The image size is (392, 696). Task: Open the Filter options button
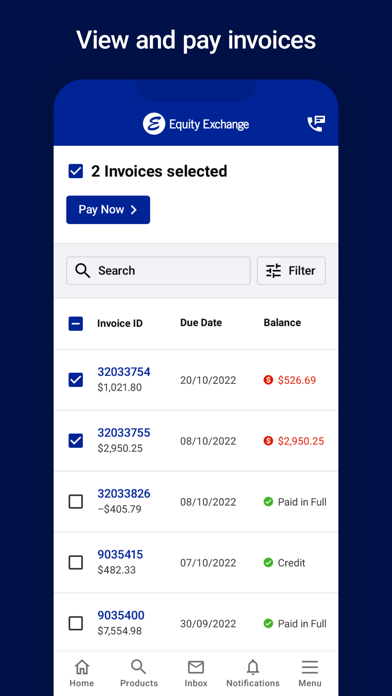291,271
